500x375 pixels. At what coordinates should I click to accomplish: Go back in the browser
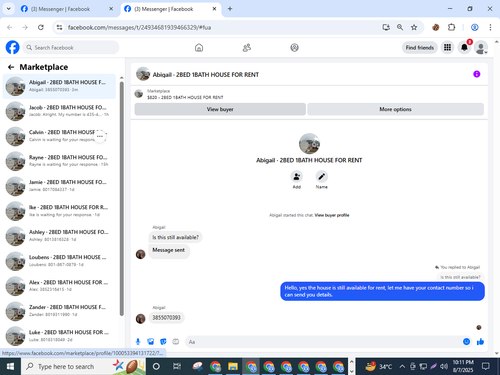(10, 27)
